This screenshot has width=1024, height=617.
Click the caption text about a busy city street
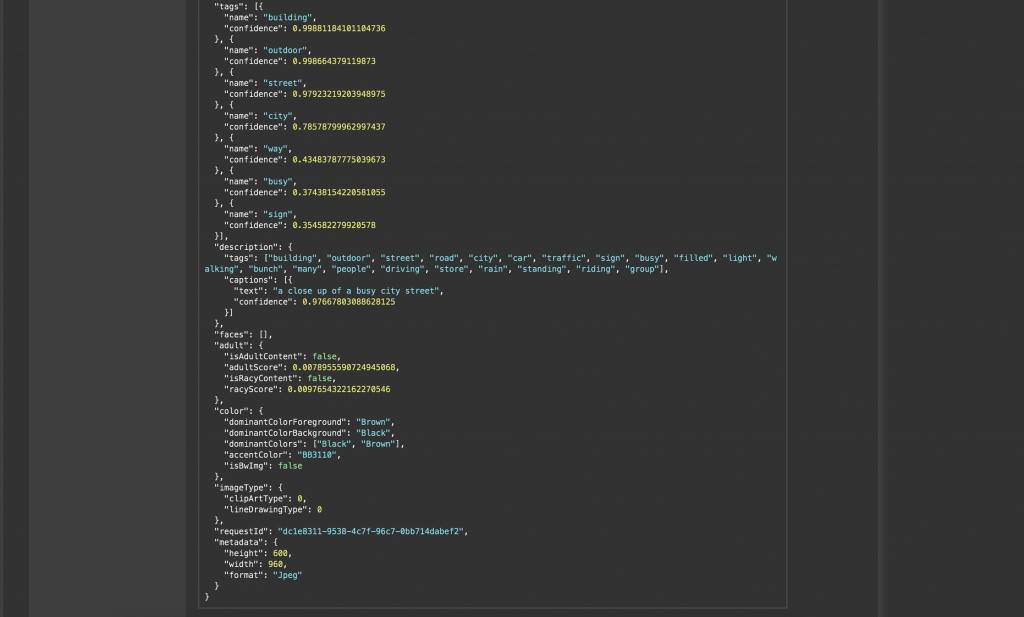pos(358,291)
